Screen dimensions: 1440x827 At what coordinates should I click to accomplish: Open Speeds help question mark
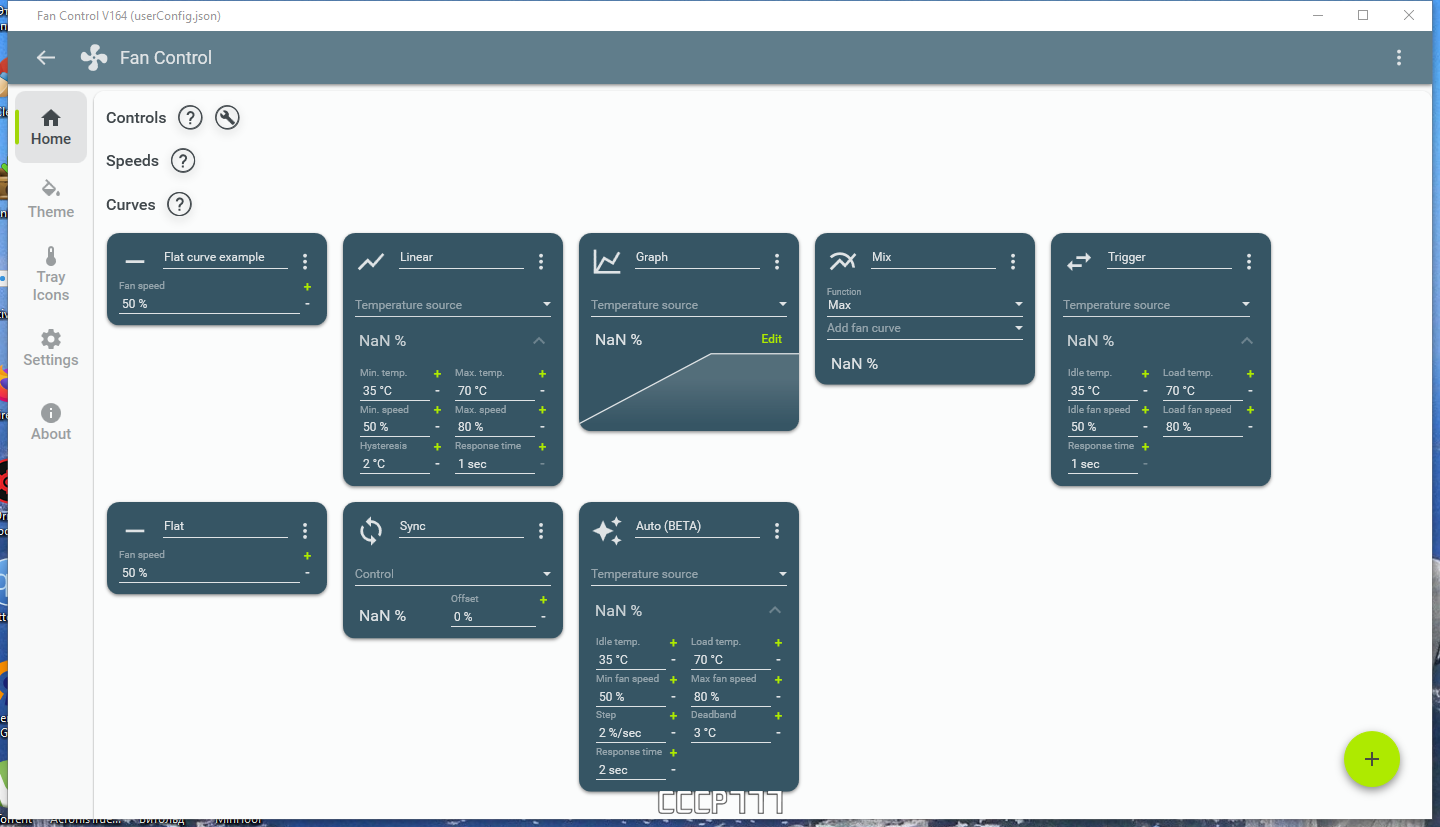tap(183, 161)
